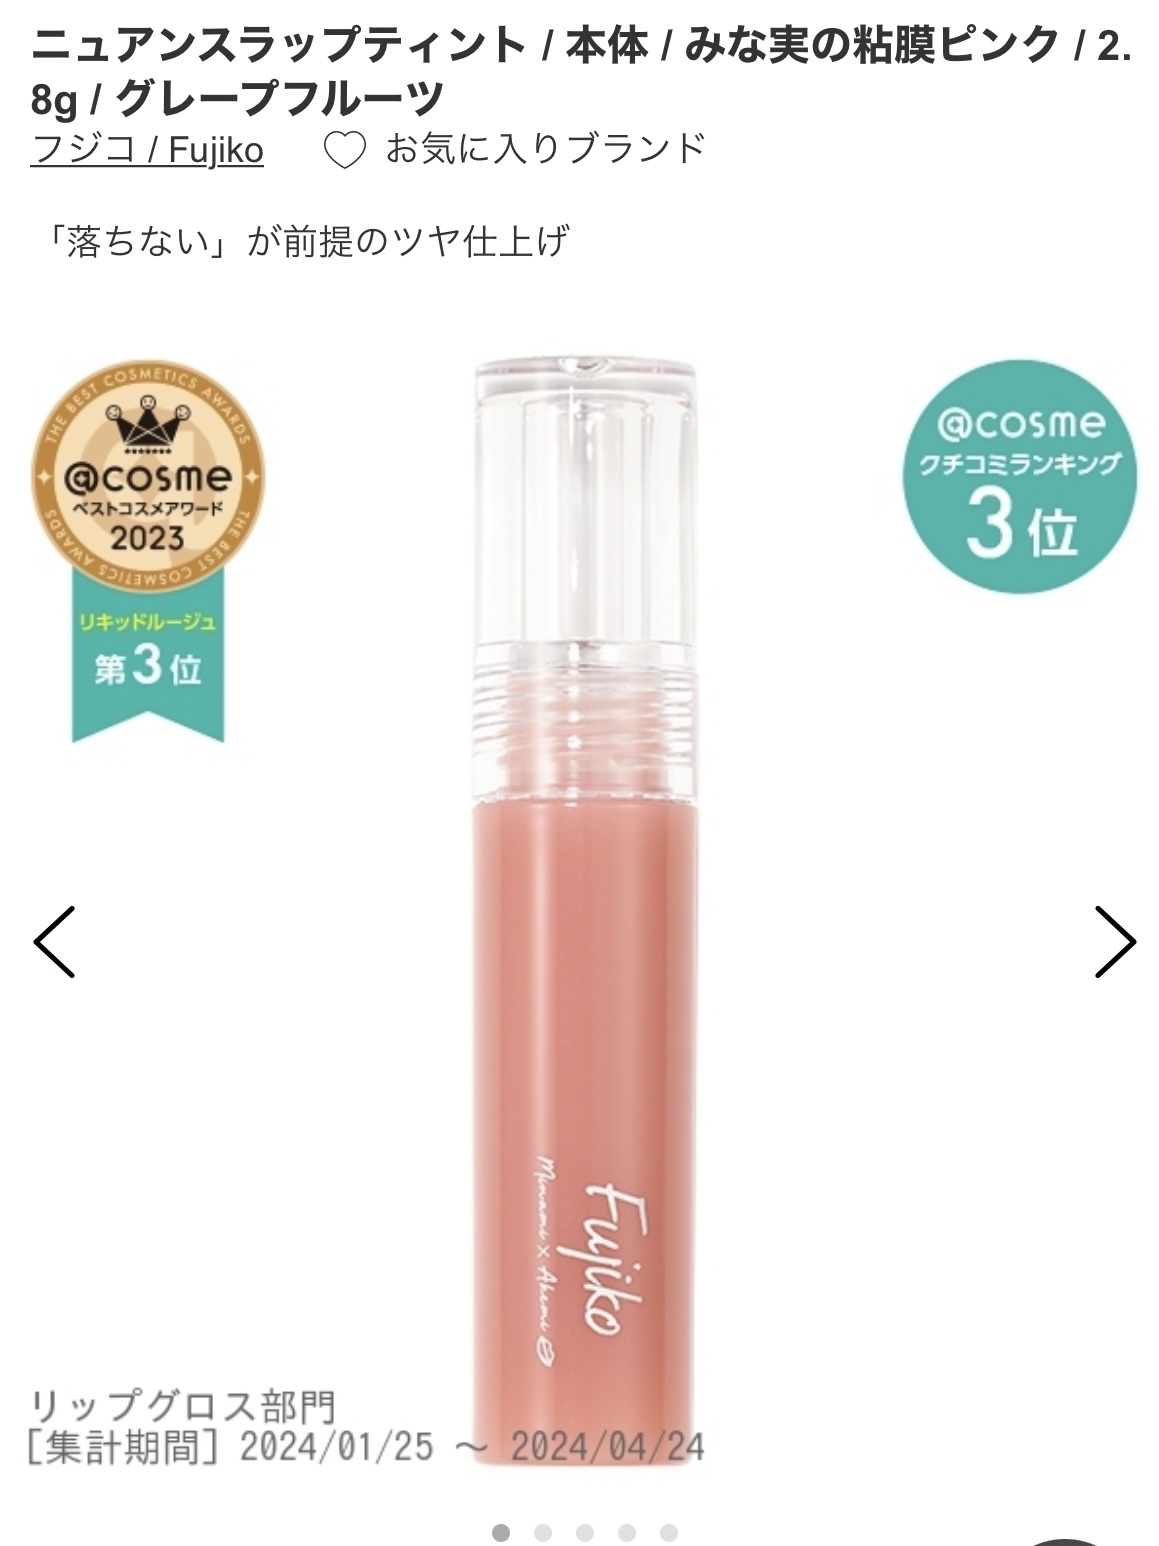Show the previous product image with left arrow
The image size is (1159, 1546).
pyautogui.click(x=54, y=941)
